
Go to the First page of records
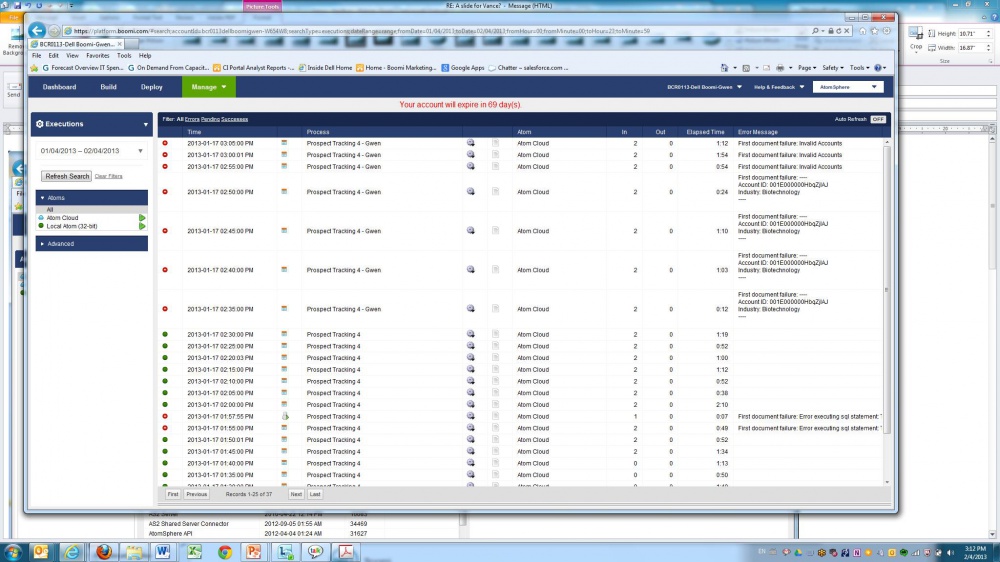point(173,494)
